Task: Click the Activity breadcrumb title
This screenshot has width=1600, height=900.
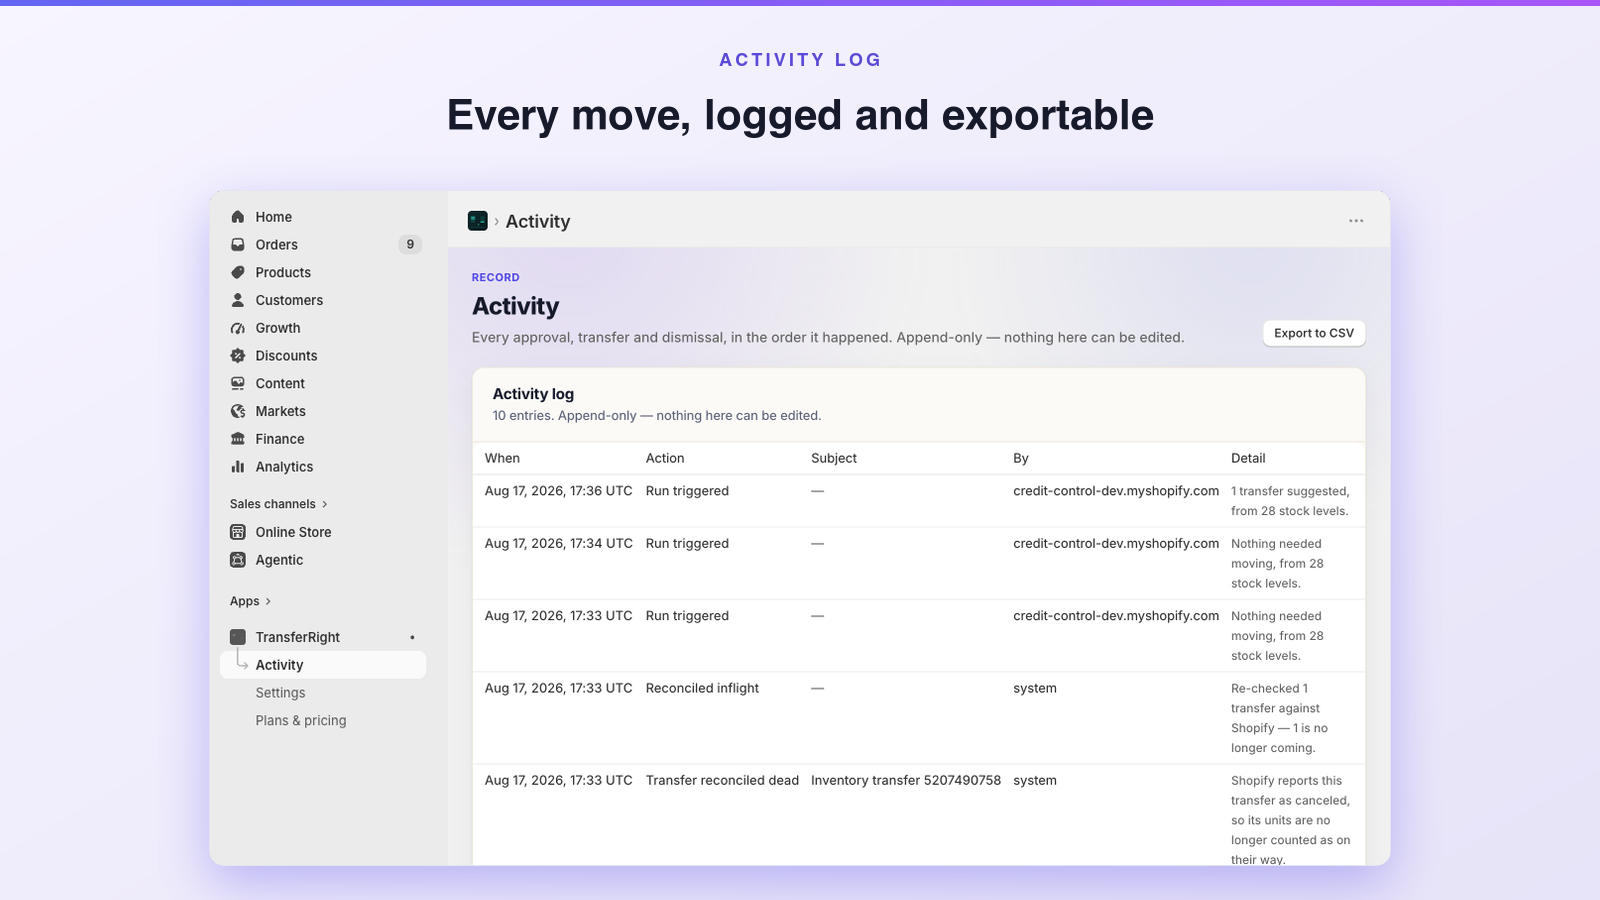Action: [538, 221]
